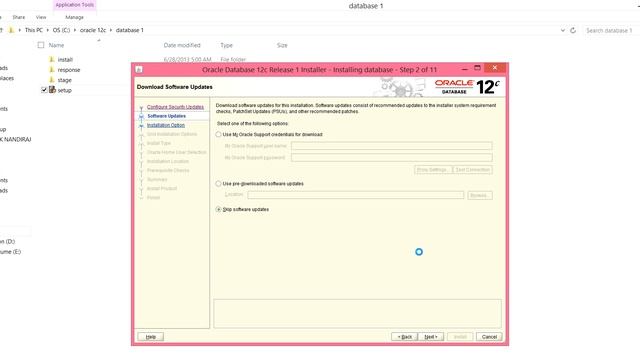This screenshot has height=360, width=640.
Task: Open the response folder icon
Action: 52,70
